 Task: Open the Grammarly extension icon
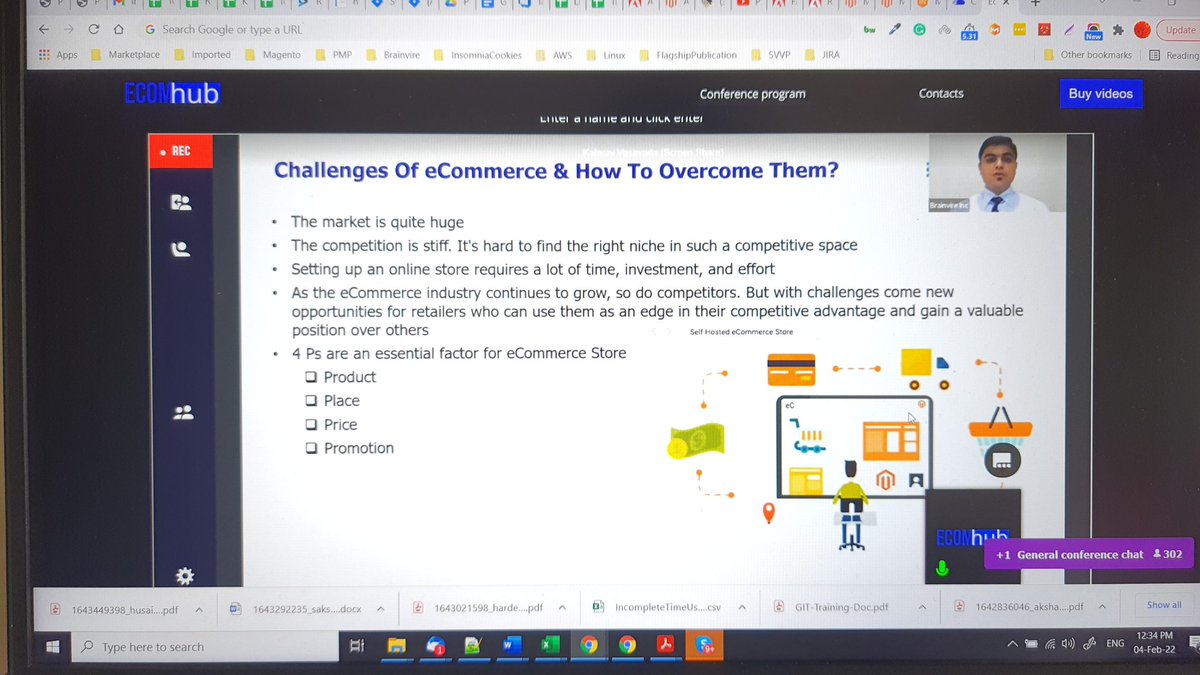point(919,30)
